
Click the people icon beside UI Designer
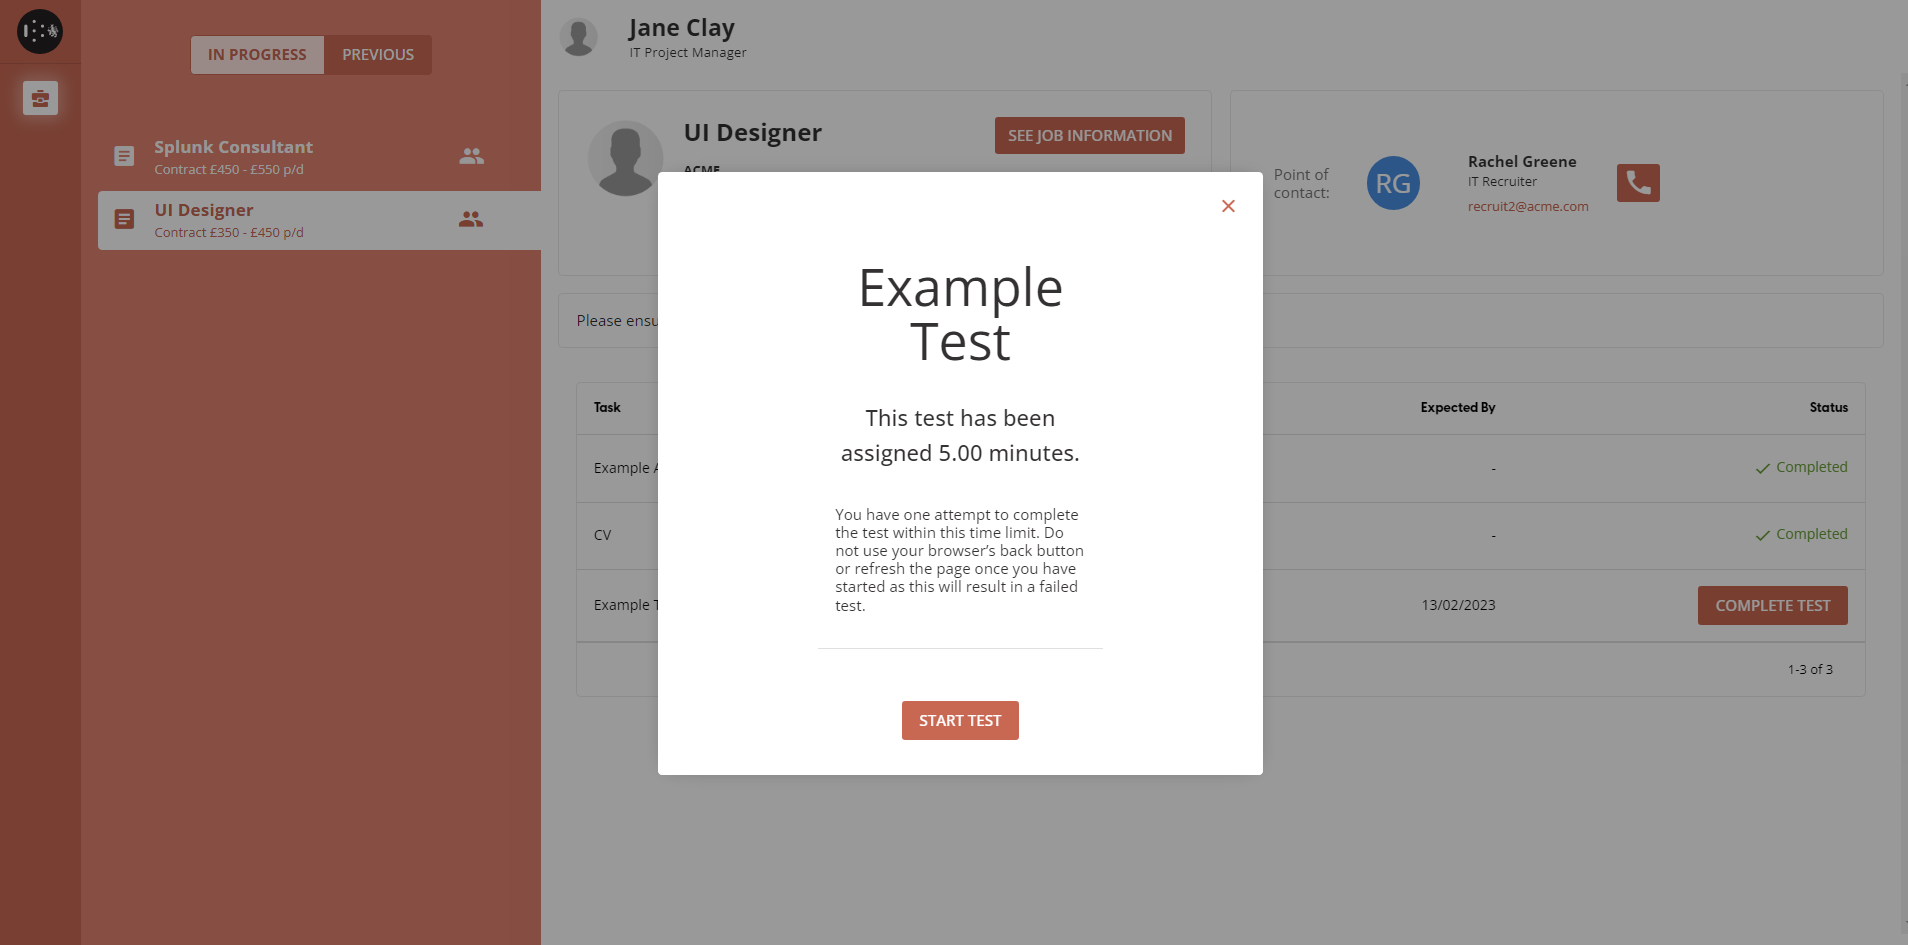471,219
